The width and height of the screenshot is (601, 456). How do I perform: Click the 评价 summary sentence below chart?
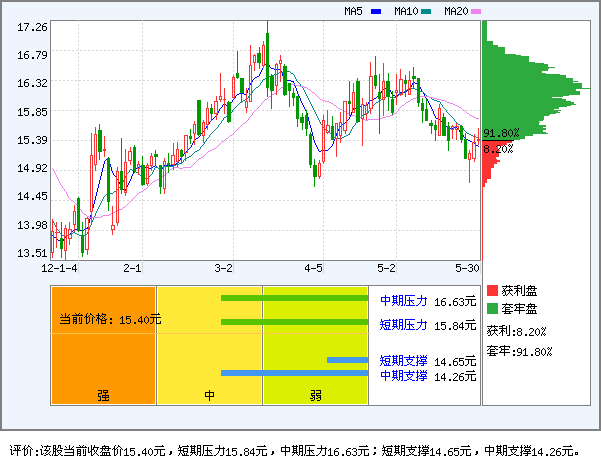pos(294,450)
